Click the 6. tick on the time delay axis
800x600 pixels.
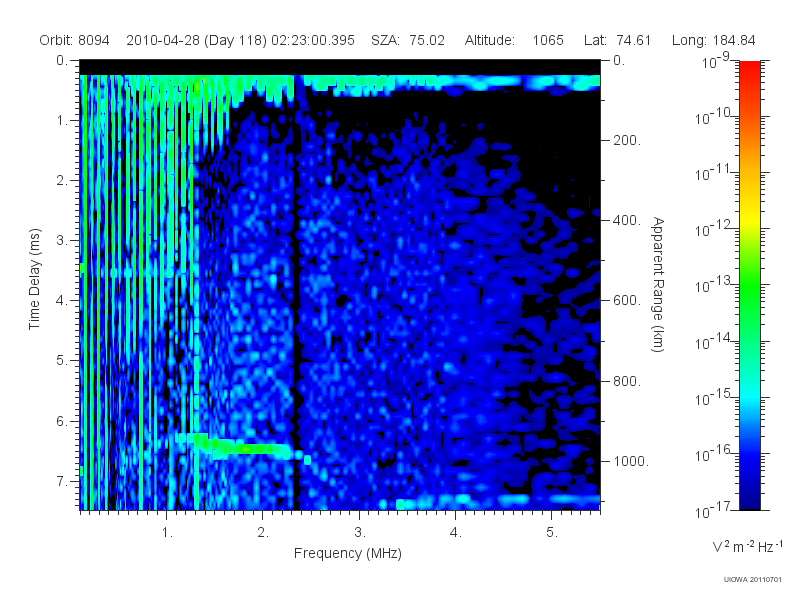(x=62, y=421)
